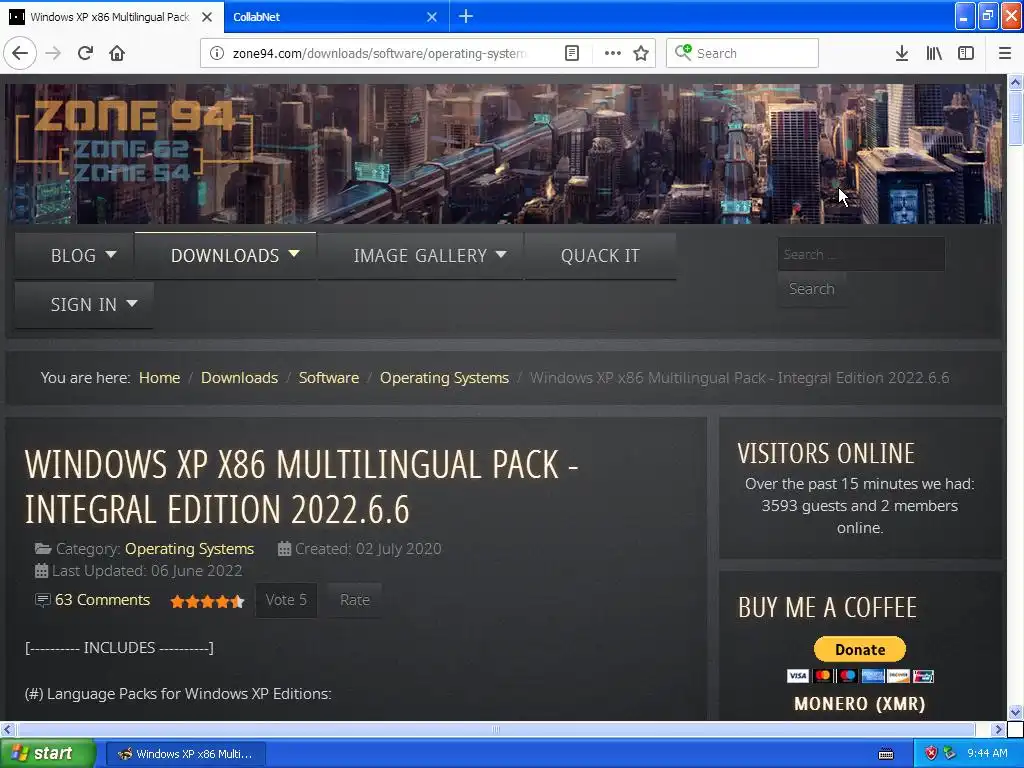Screen dimensions: 1024x768
Task: Click the site search text field
Action: [x=861, y=254]
